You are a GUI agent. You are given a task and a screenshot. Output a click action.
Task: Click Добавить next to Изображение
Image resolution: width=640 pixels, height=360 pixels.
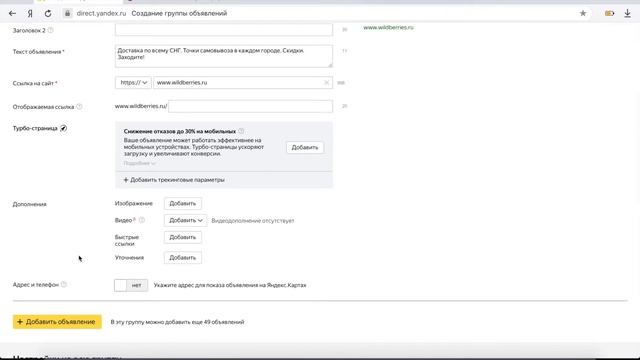pos(182,203)
